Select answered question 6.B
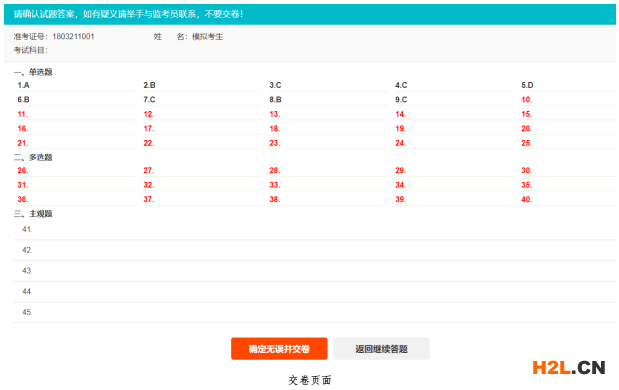The width and height of the screenshot is (619, 390). click(23, 99)
